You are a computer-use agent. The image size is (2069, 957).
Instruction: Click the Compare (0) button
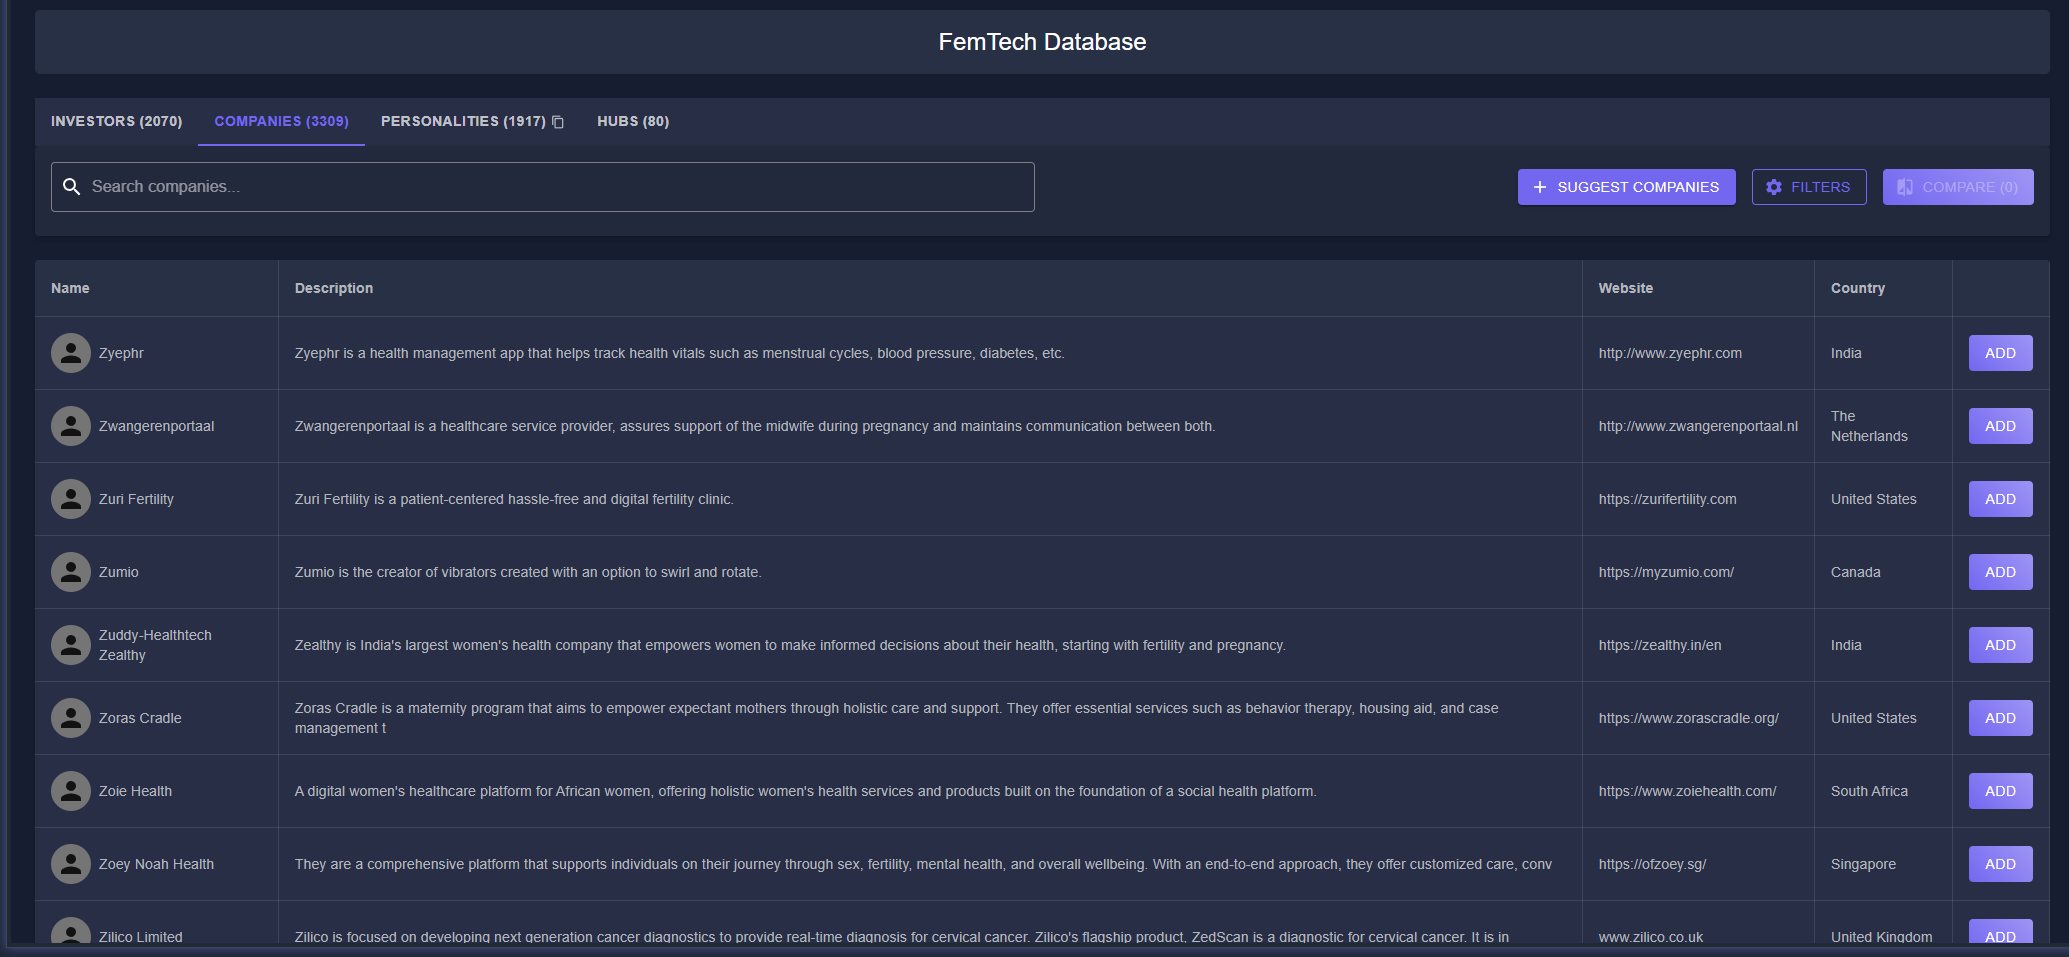click(1957, 187)
